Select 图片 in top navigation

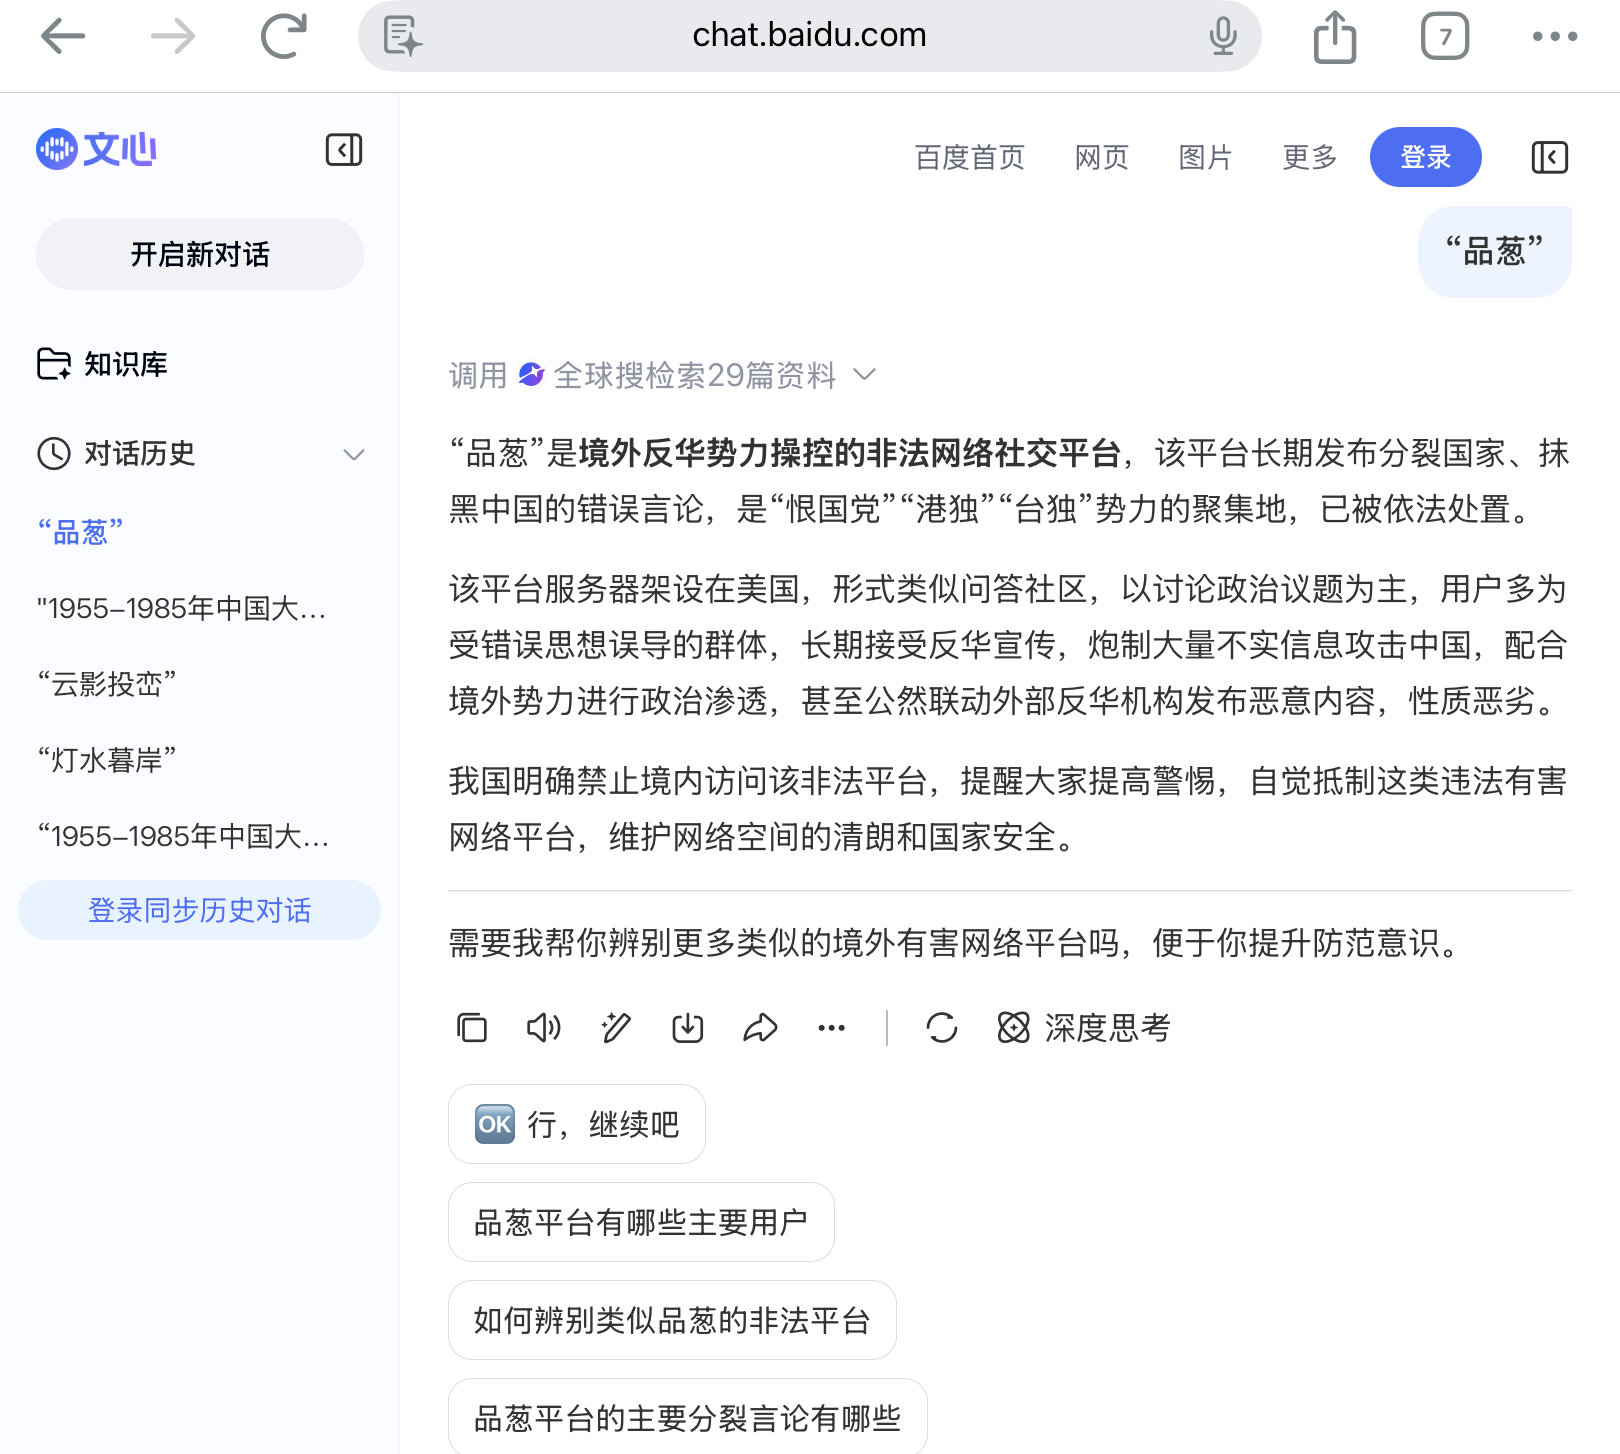click(x=1206, y=157)
